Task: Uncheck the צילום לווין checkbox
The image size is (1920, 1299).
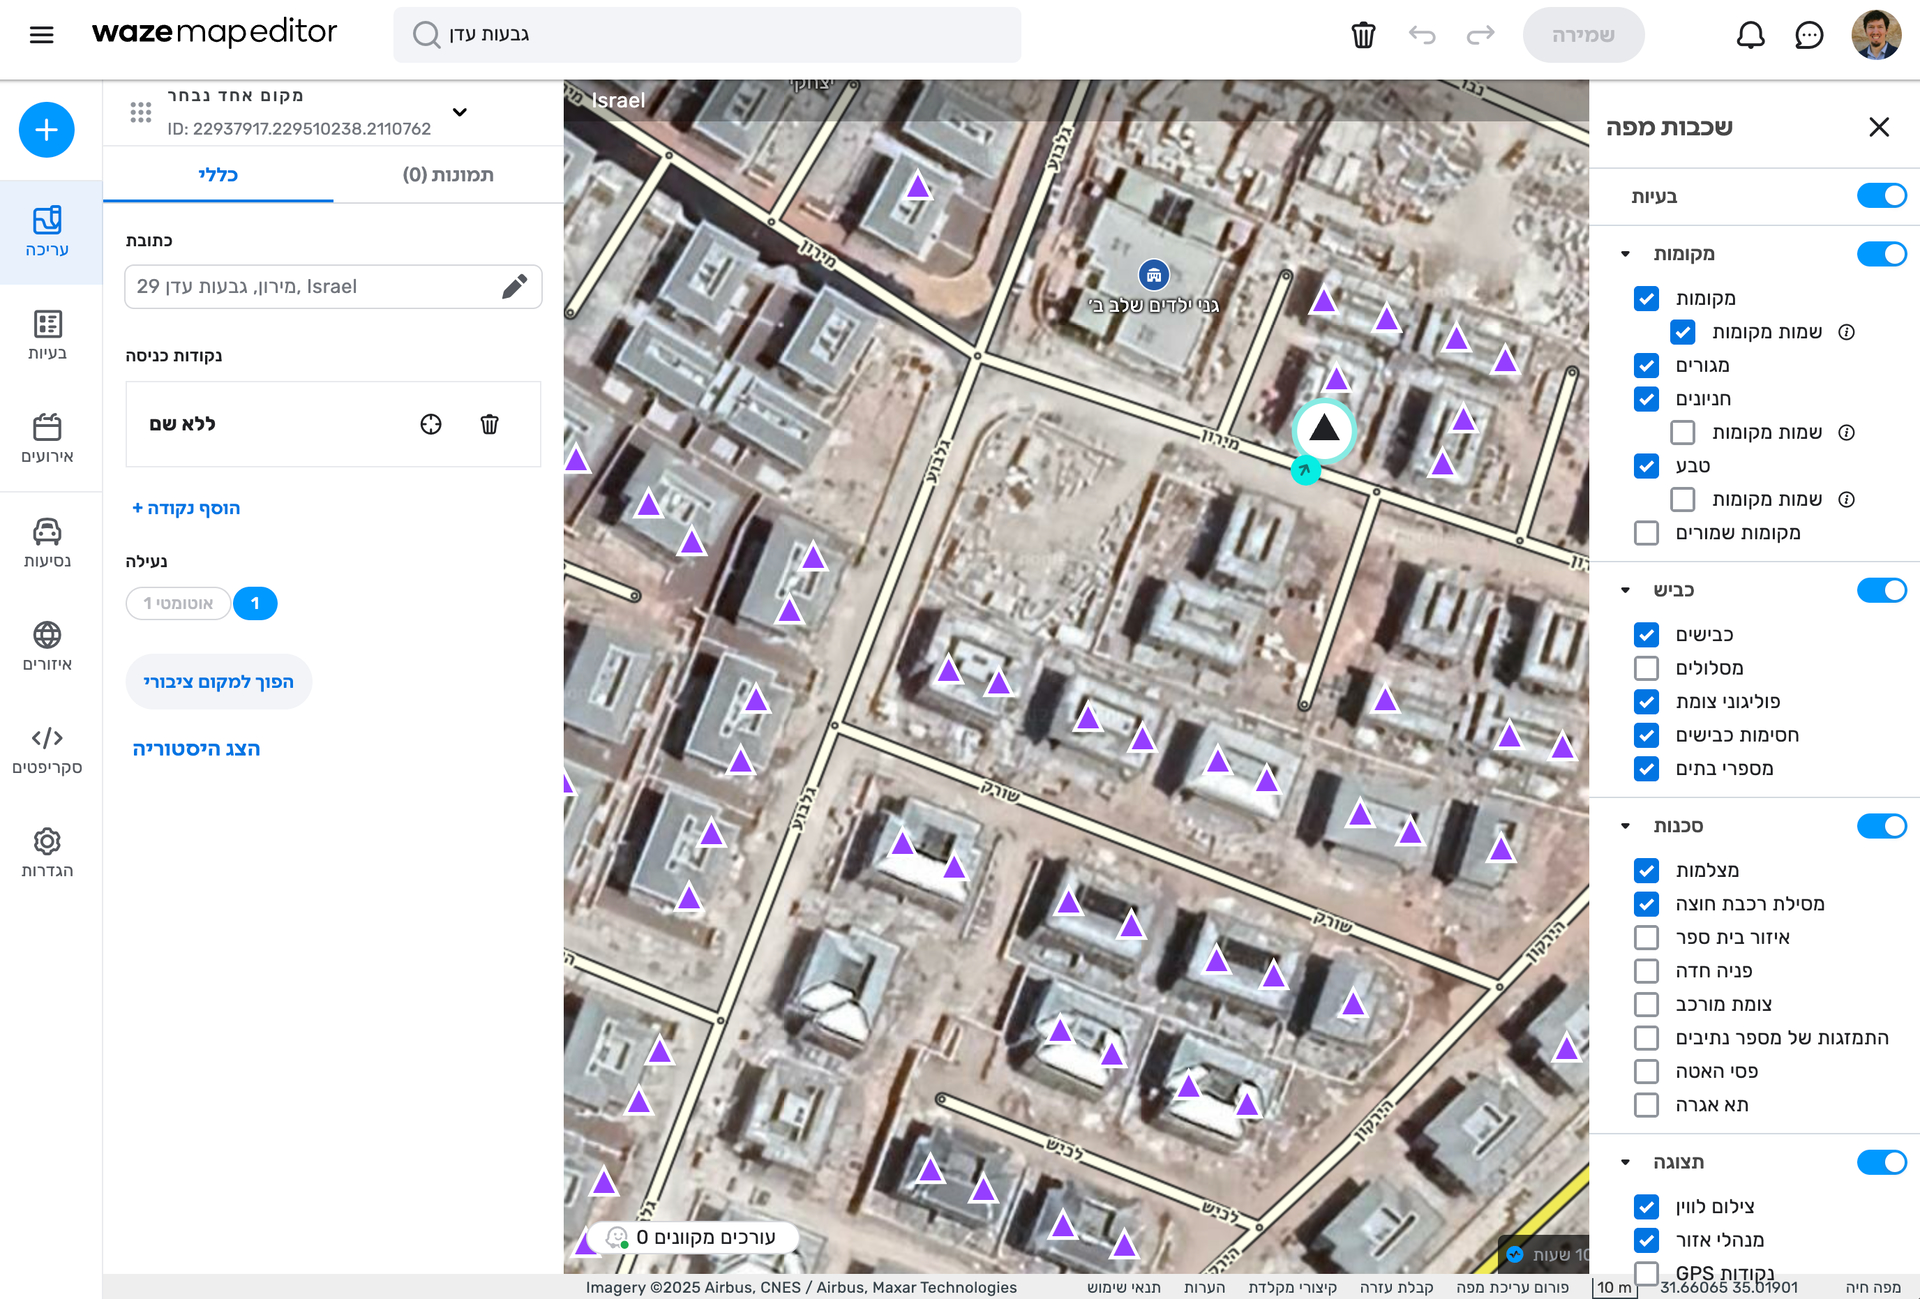Action: tap(1646, 1207)
